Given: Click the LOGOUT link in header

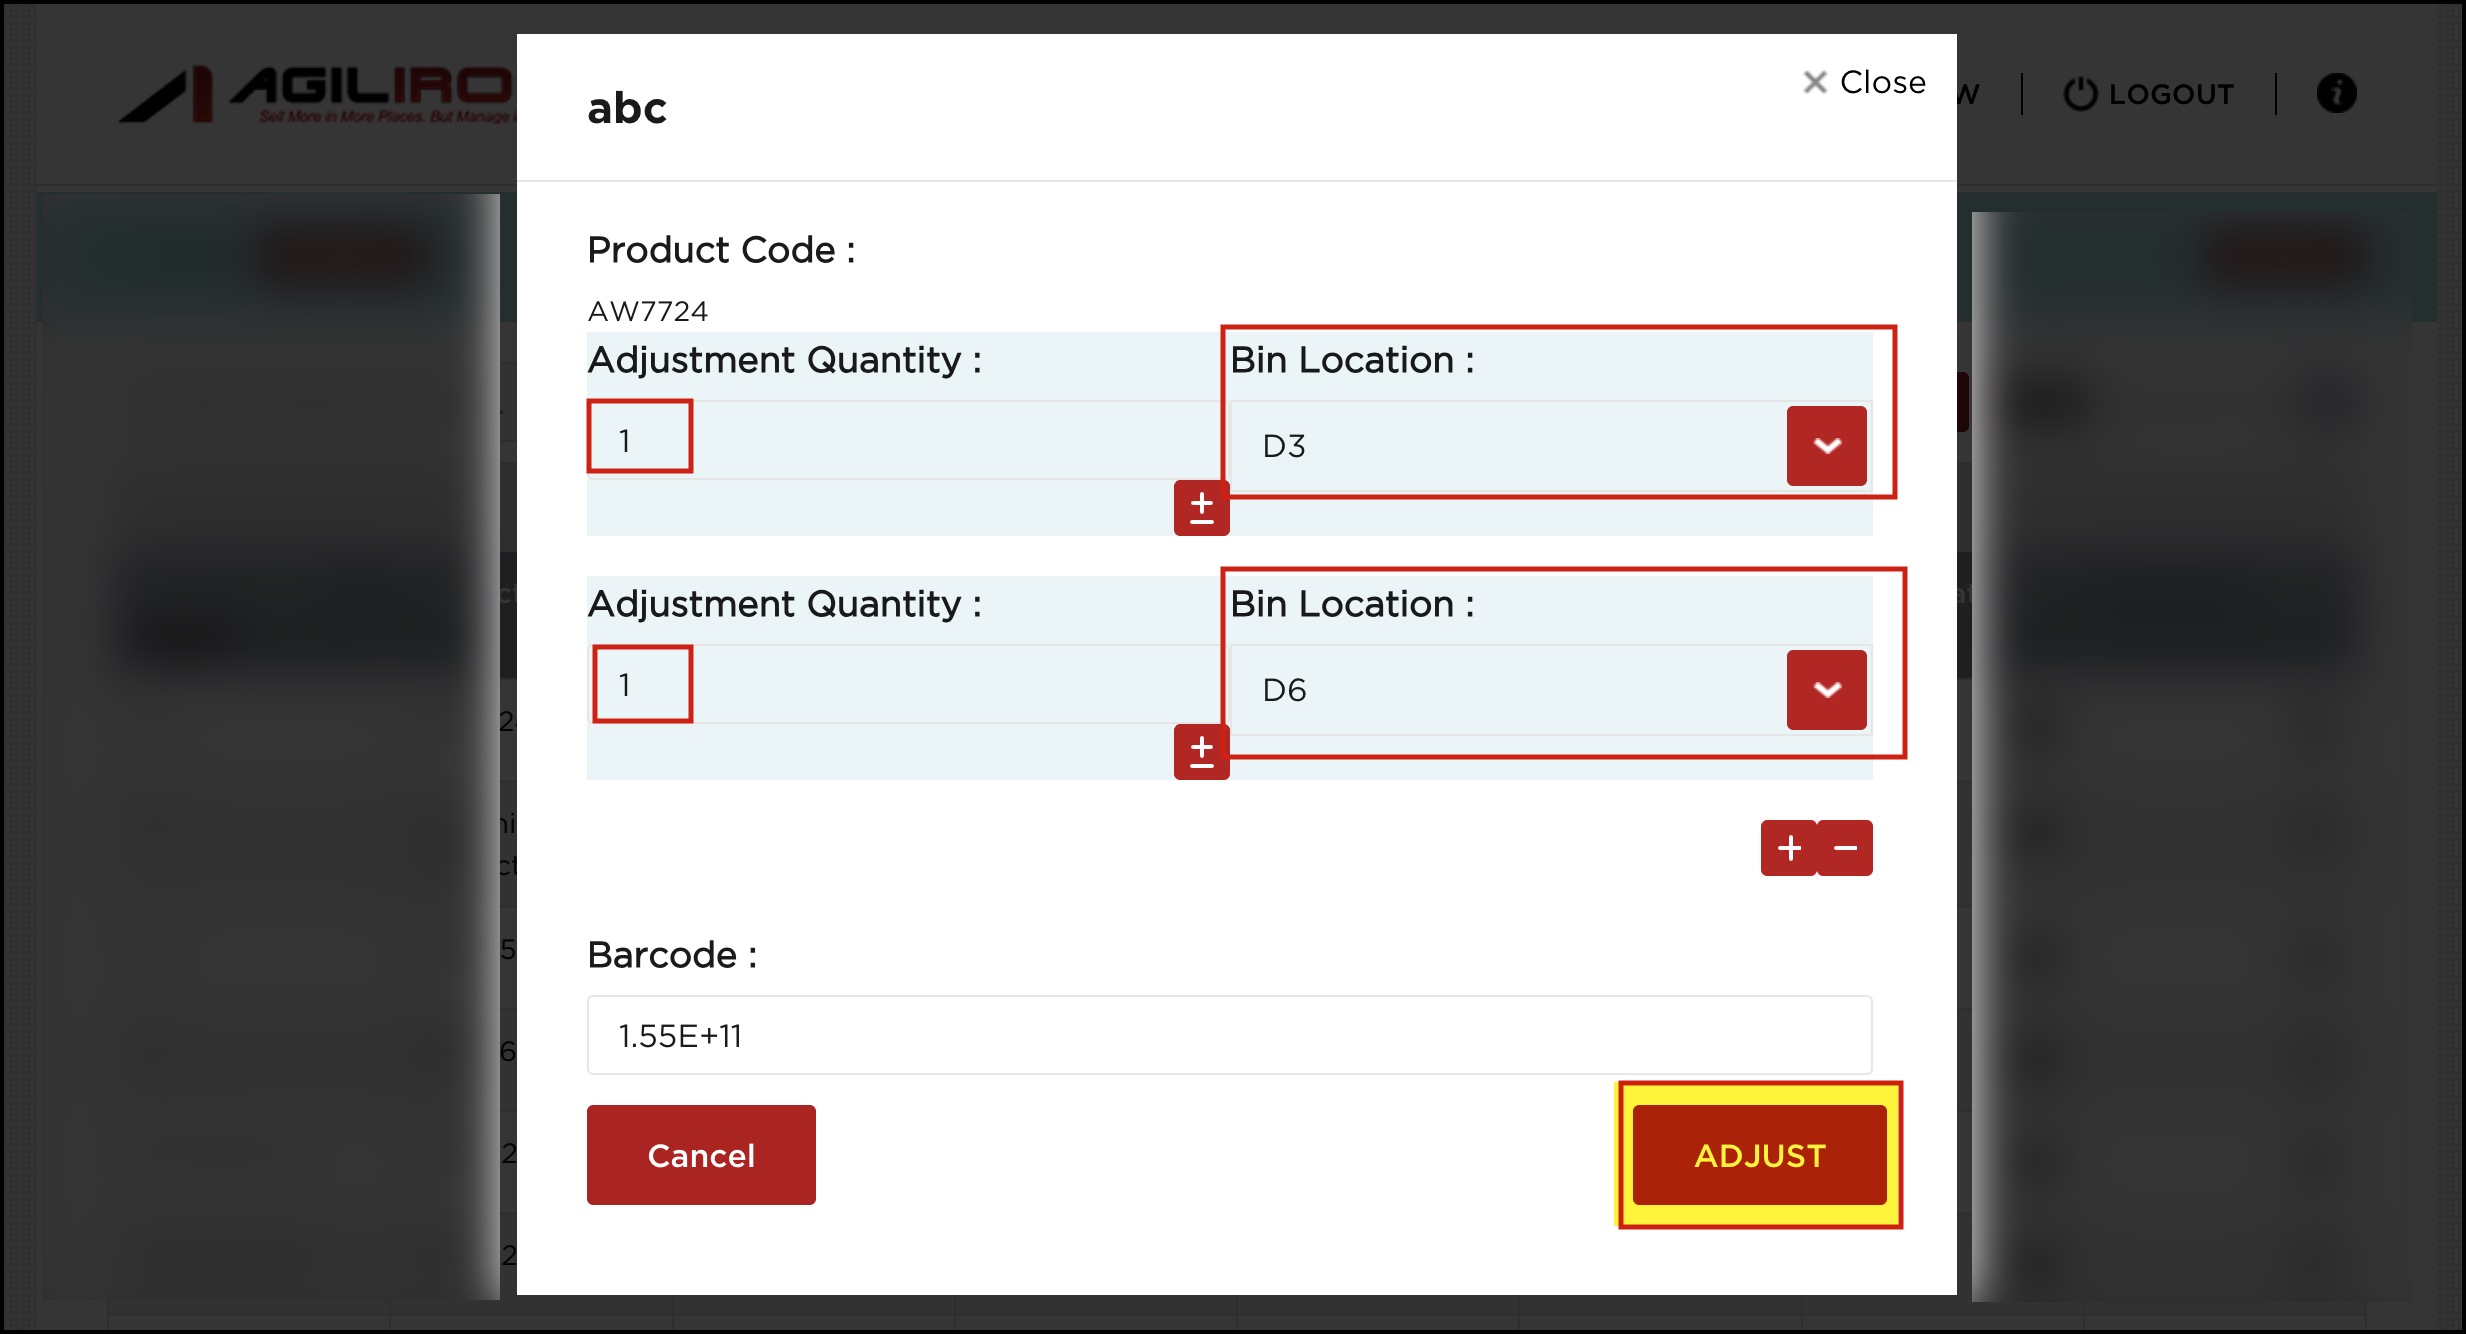Looking at the screenshot, I should 2170,94.
